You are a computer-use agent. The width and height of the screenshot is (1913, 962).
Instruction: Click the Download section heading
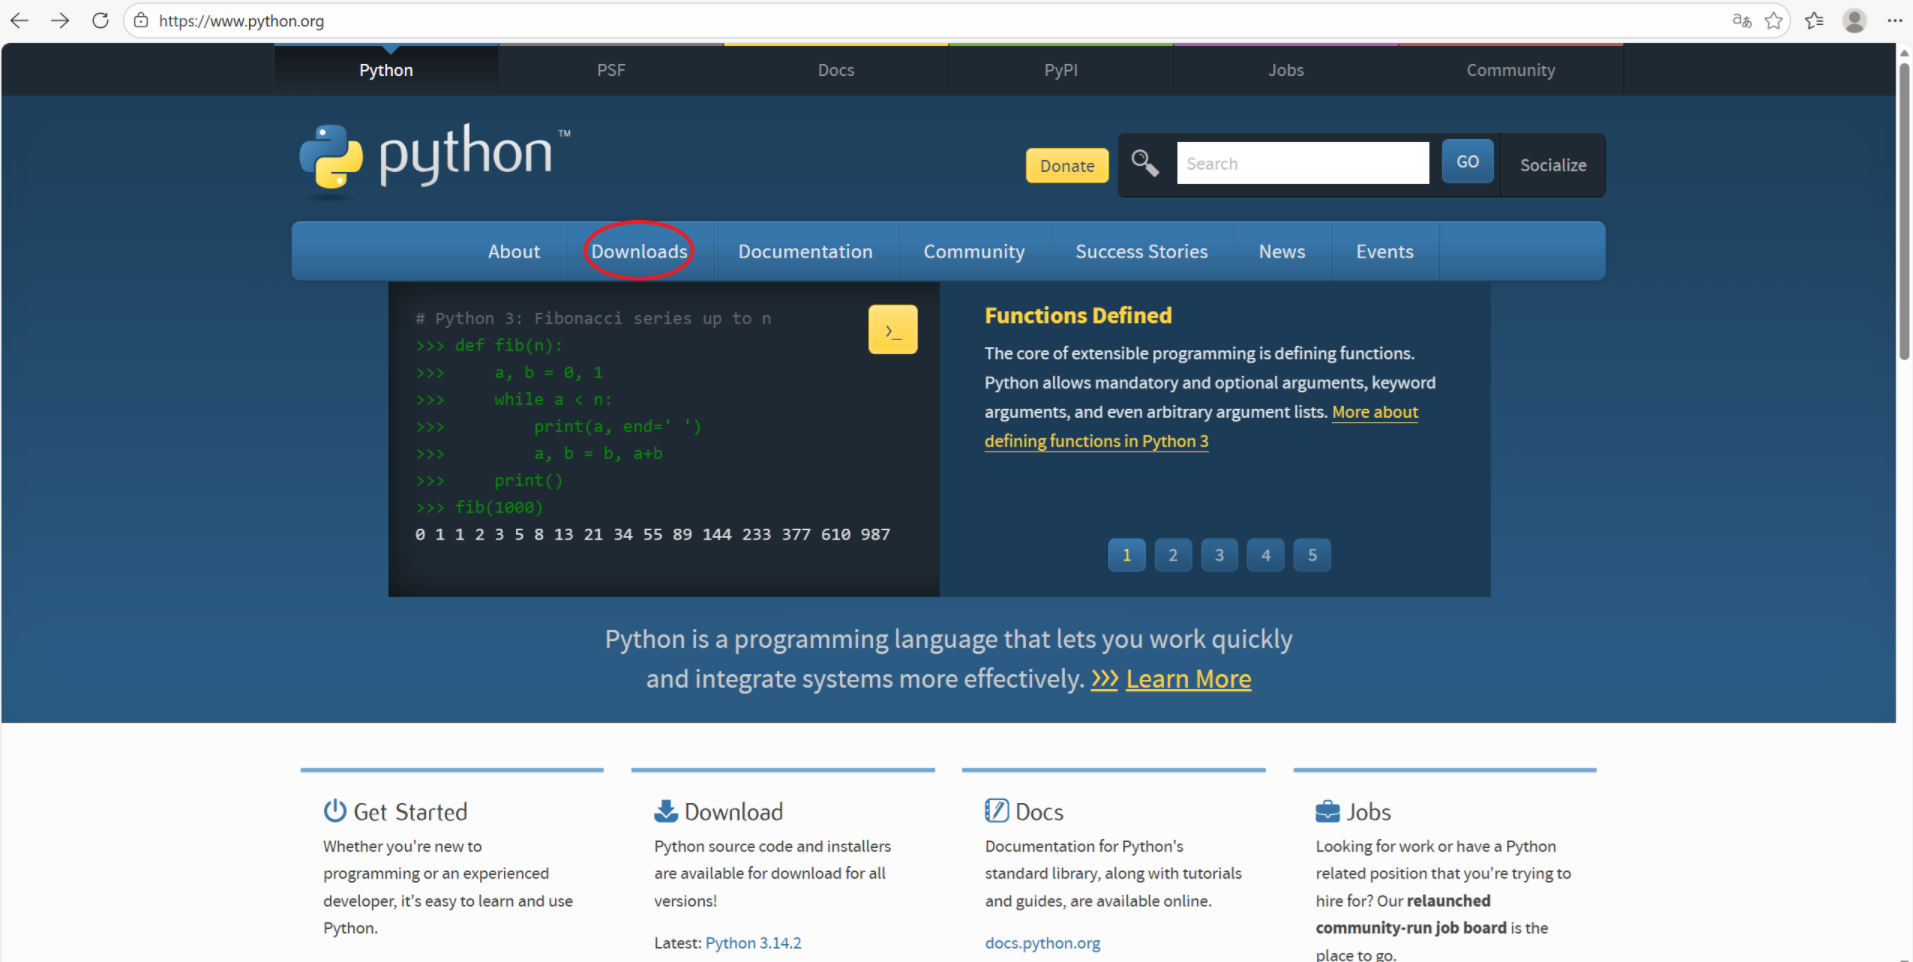click(x=734, y=812)
